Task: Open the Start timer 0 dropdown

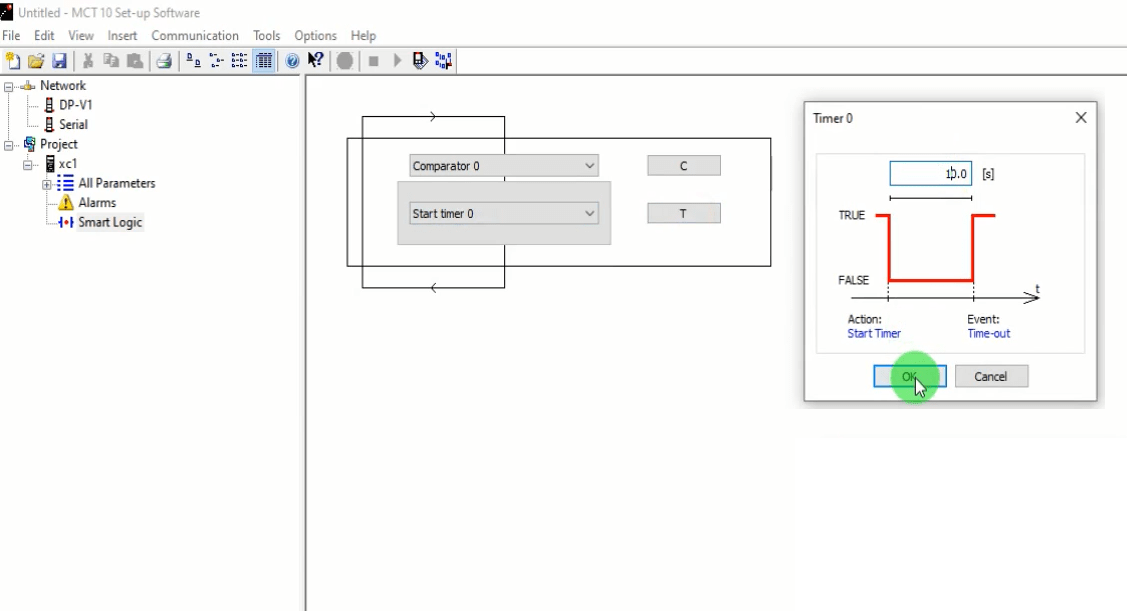Action: coord(589,214)
